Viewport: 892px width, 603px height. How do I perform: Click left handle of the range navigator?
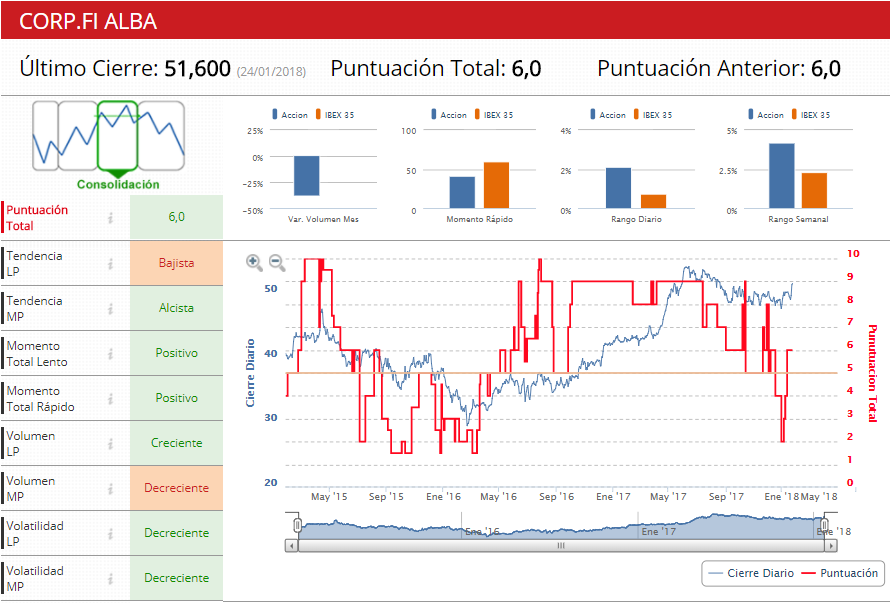[297, 524]
